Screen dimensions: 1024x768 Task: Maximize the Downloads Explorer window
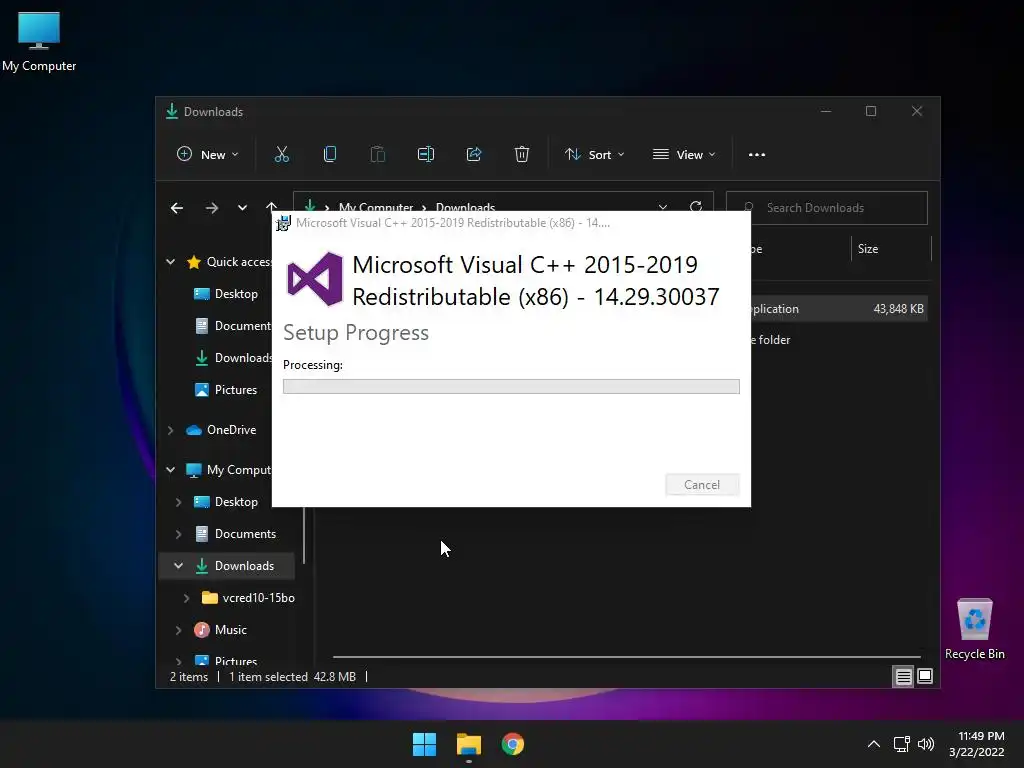(x=871, y=112)
